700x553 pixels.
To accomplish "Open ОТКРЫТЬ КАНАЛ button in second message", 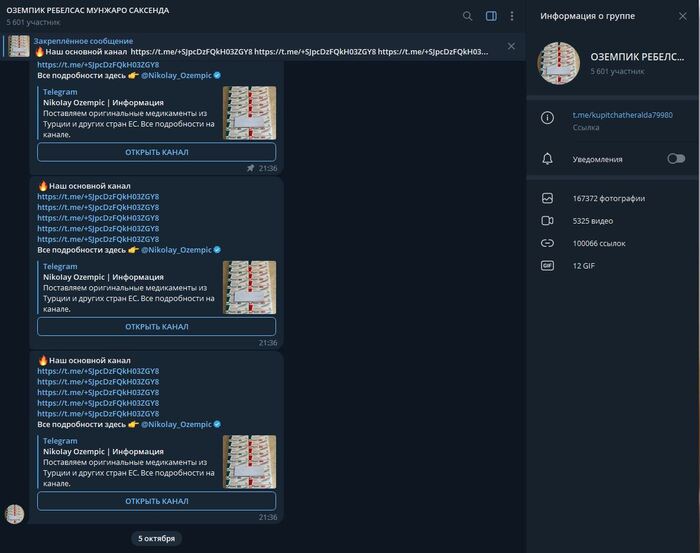I will pos(157,327).
